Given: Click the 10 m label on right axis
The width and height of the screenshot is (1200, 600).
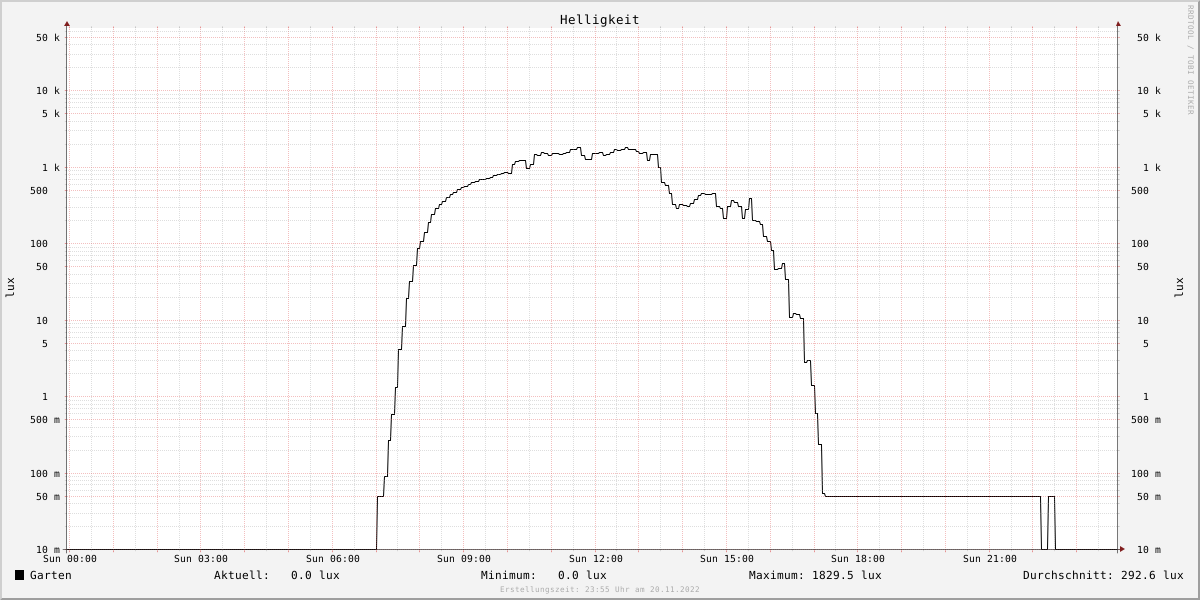Looking at the screenshot, I should (1149, 550).
